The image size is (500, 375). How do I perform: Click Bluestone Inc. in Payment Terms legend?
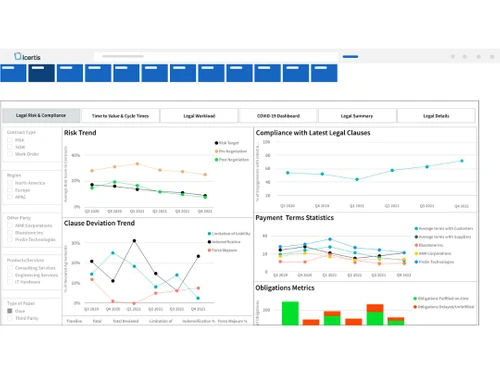(429, 245)
